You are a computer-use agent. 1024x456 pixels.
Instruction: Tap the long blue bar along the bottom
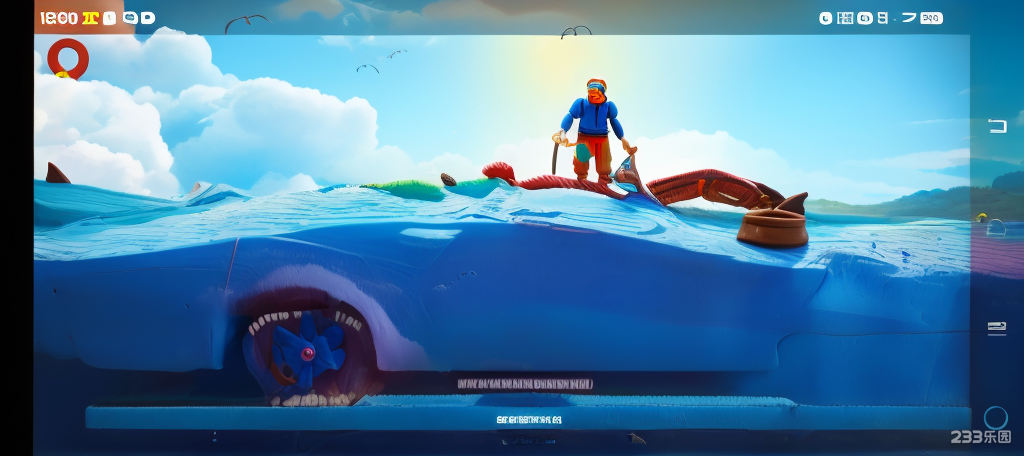(527, 418)
